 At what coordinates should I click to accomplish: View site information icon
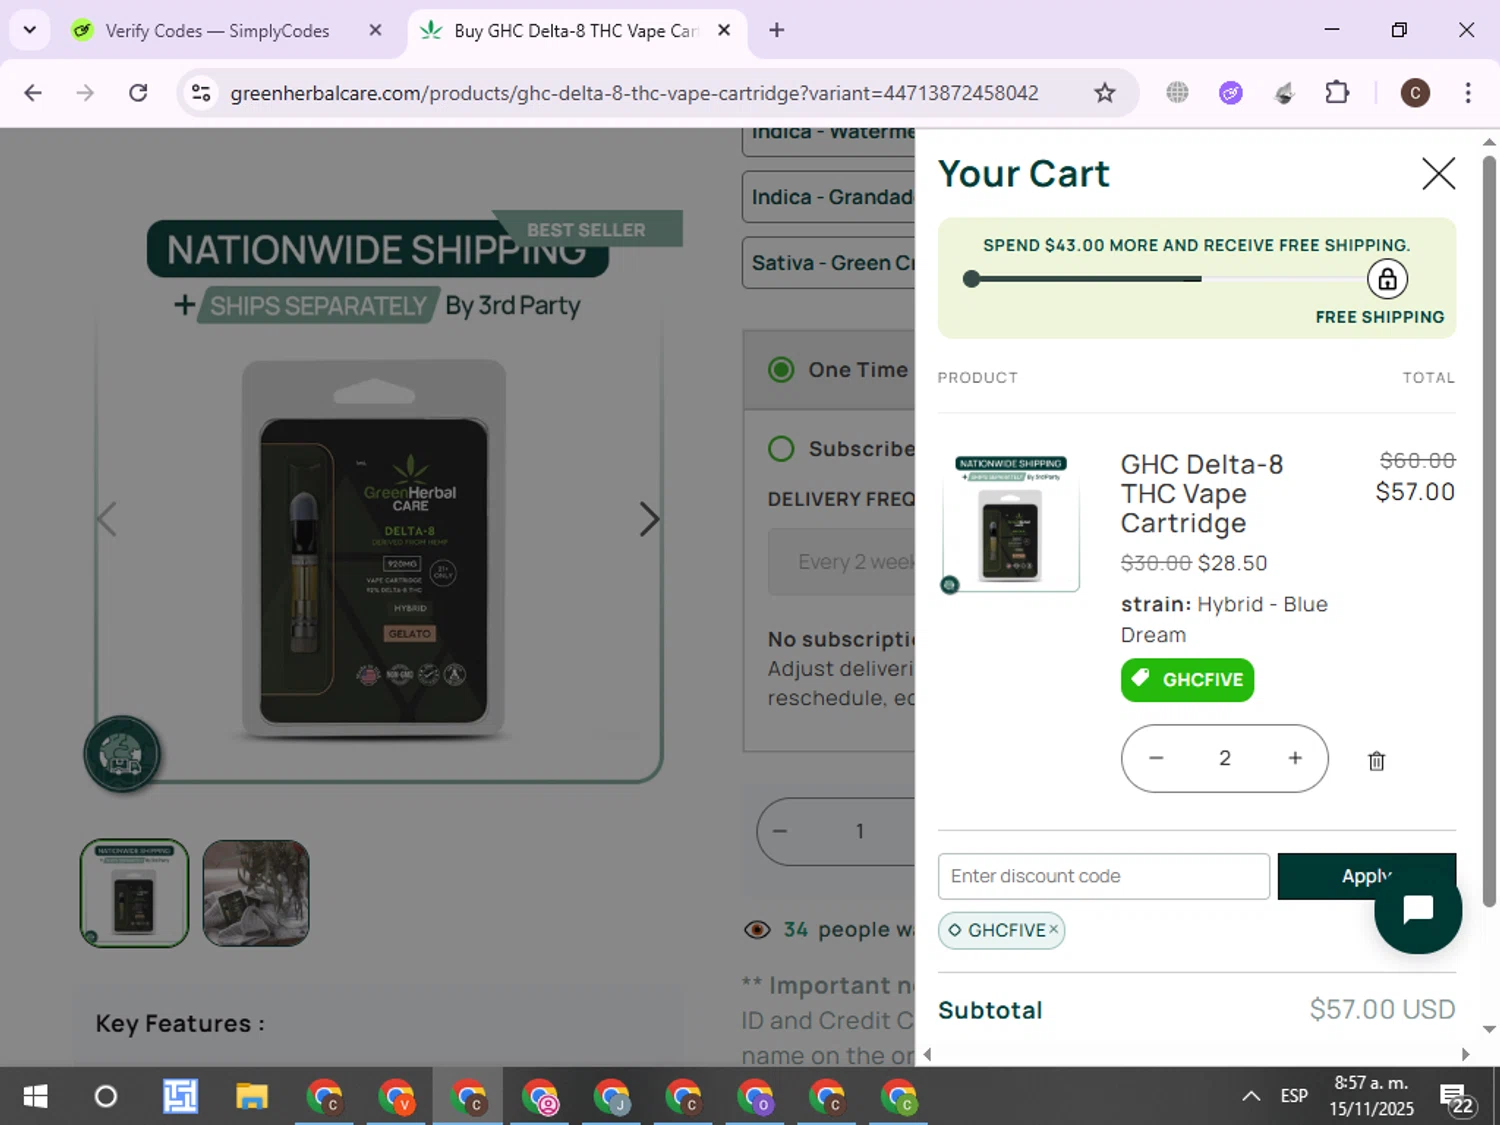(x=201, y=93)
